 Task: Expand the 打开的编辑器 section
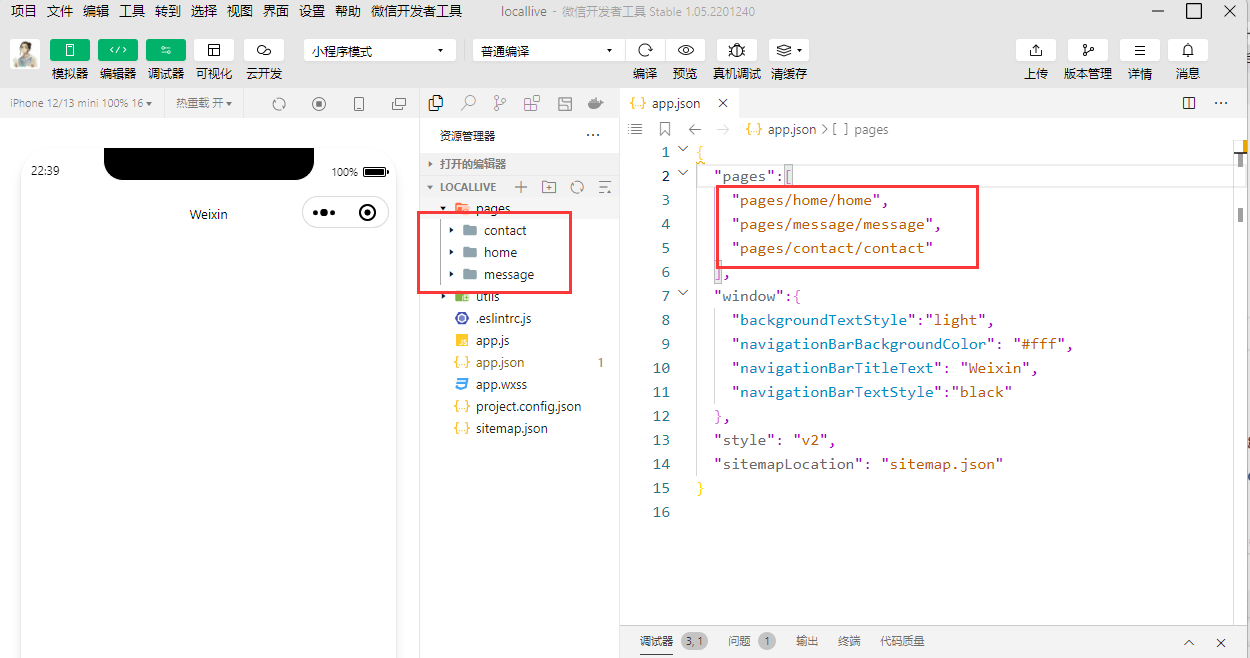click(x=519, y=164)
